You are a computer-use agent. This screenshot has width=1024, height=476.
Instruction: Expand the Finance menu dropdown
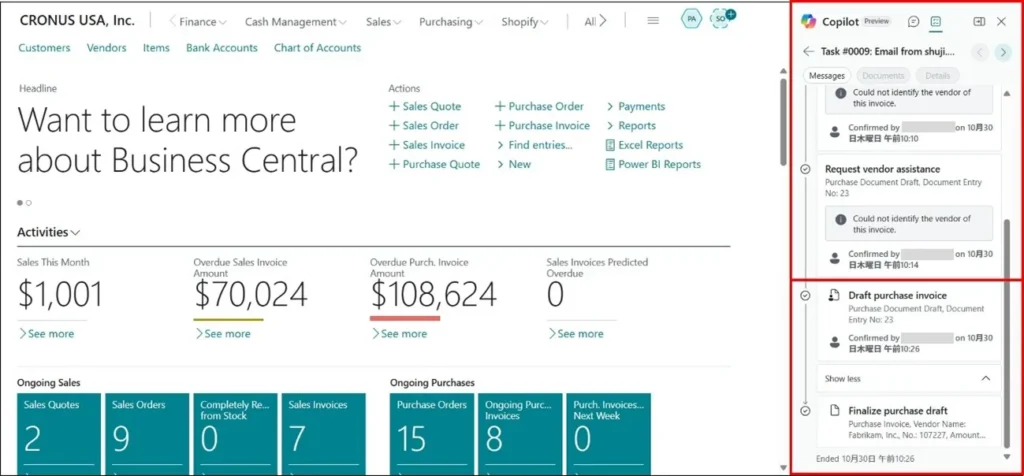point(197,21)
